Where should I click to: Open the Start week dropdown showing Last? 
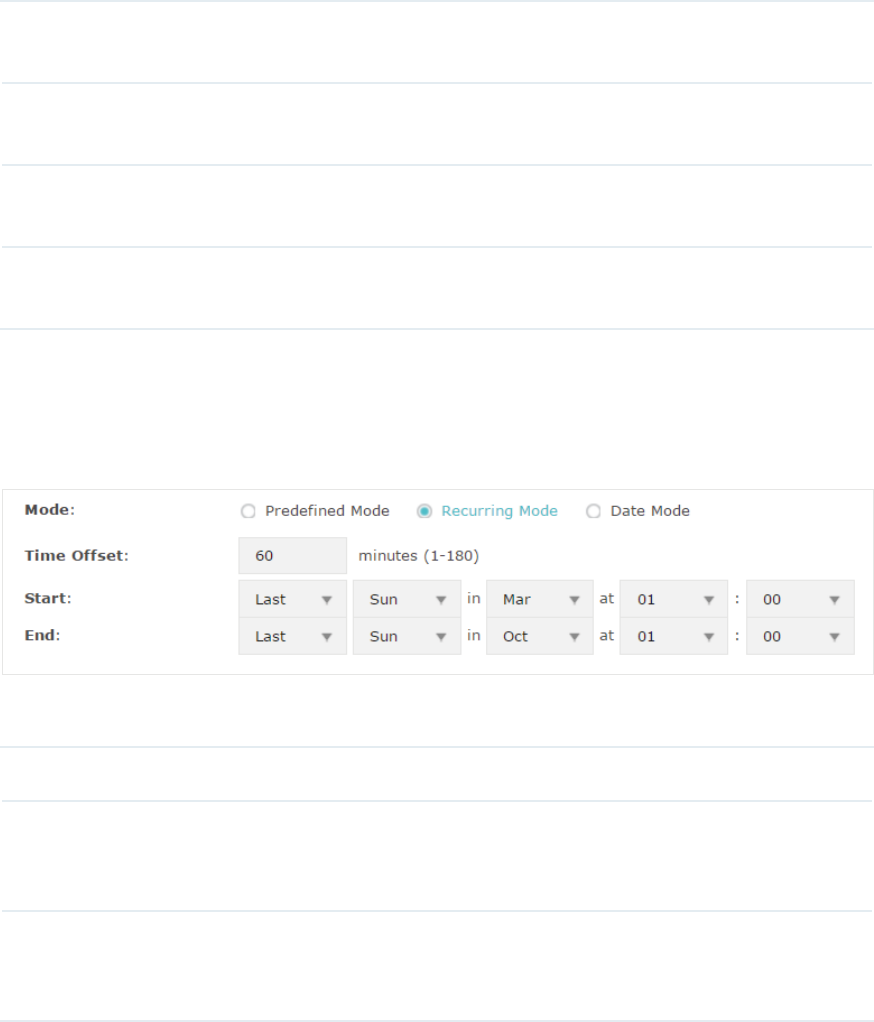pyautogui.click(x=293, y=599)
